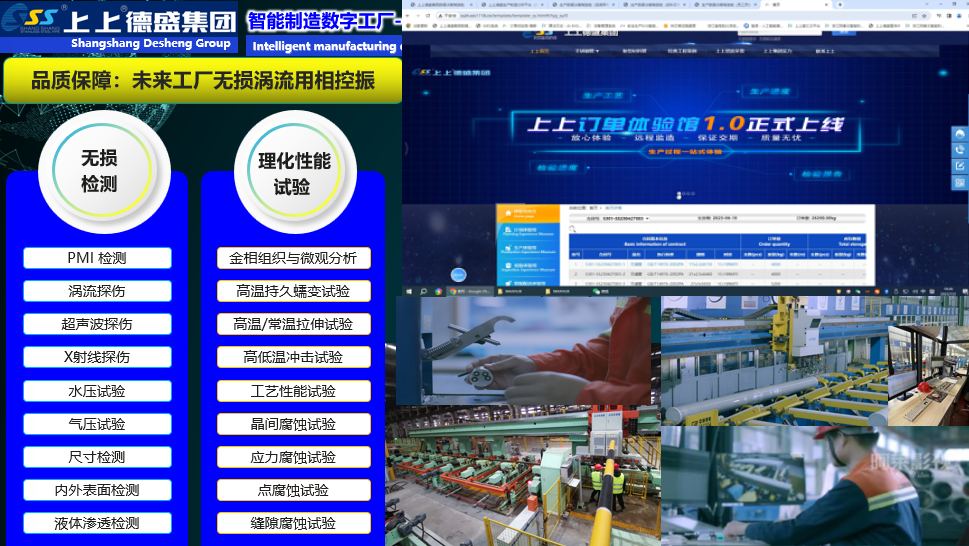This screenshot has width=969, height=546.
Task: Click the Order quantity table header
Action: (x=774, y=241)
